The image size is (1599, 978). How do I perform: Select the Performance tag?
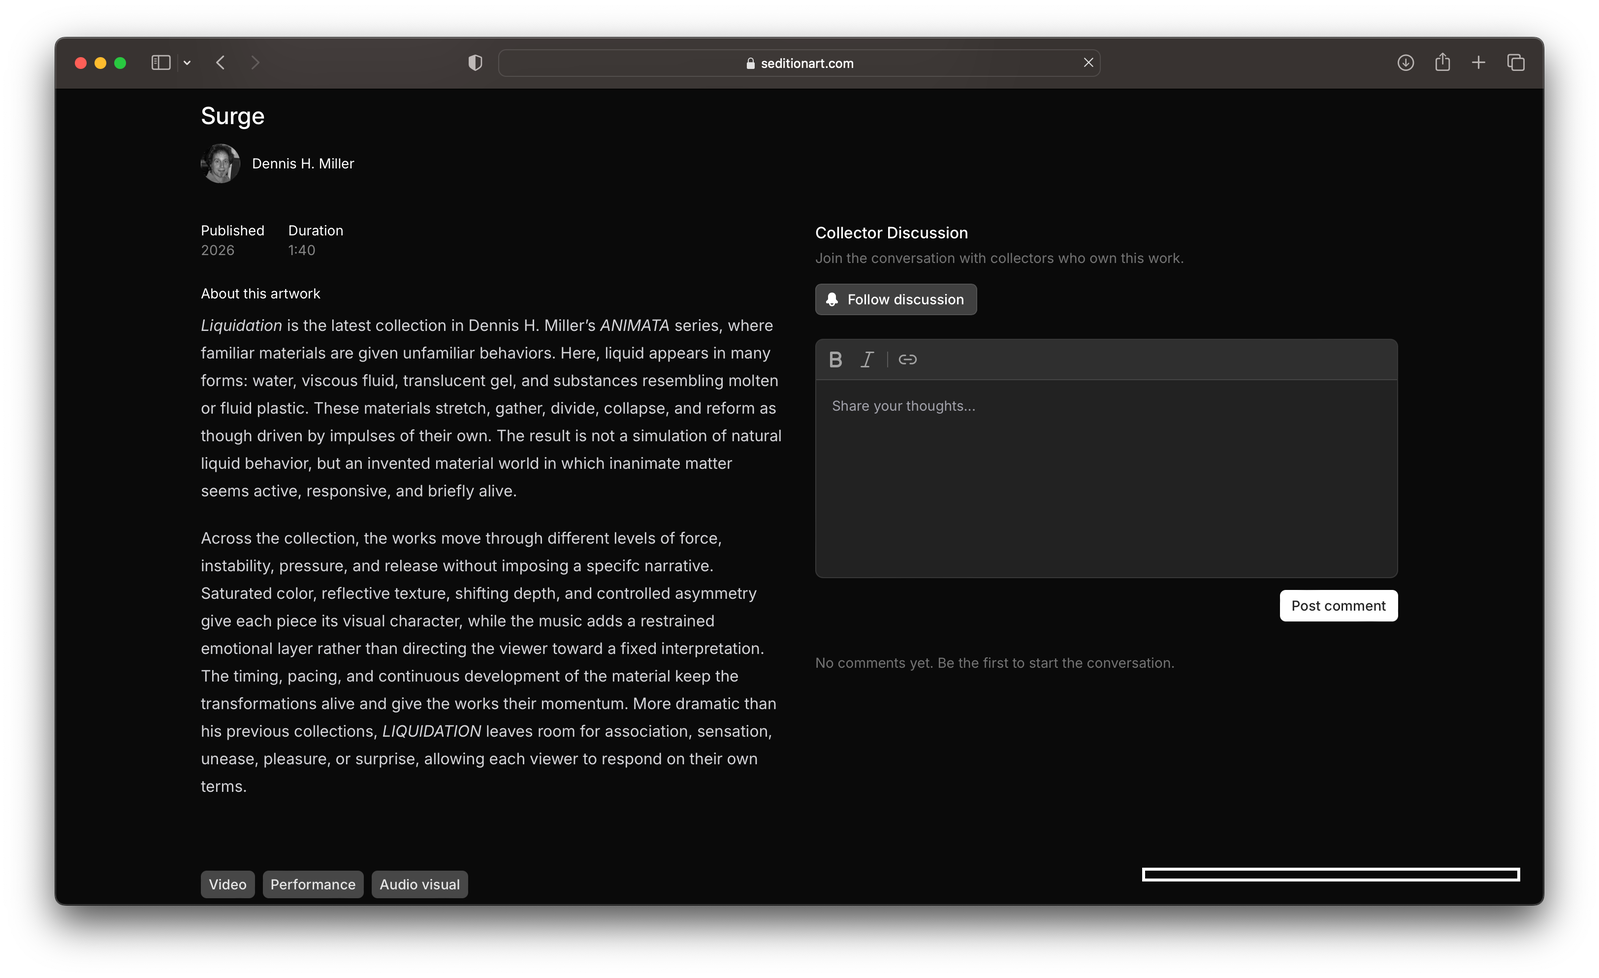point(313,885)
